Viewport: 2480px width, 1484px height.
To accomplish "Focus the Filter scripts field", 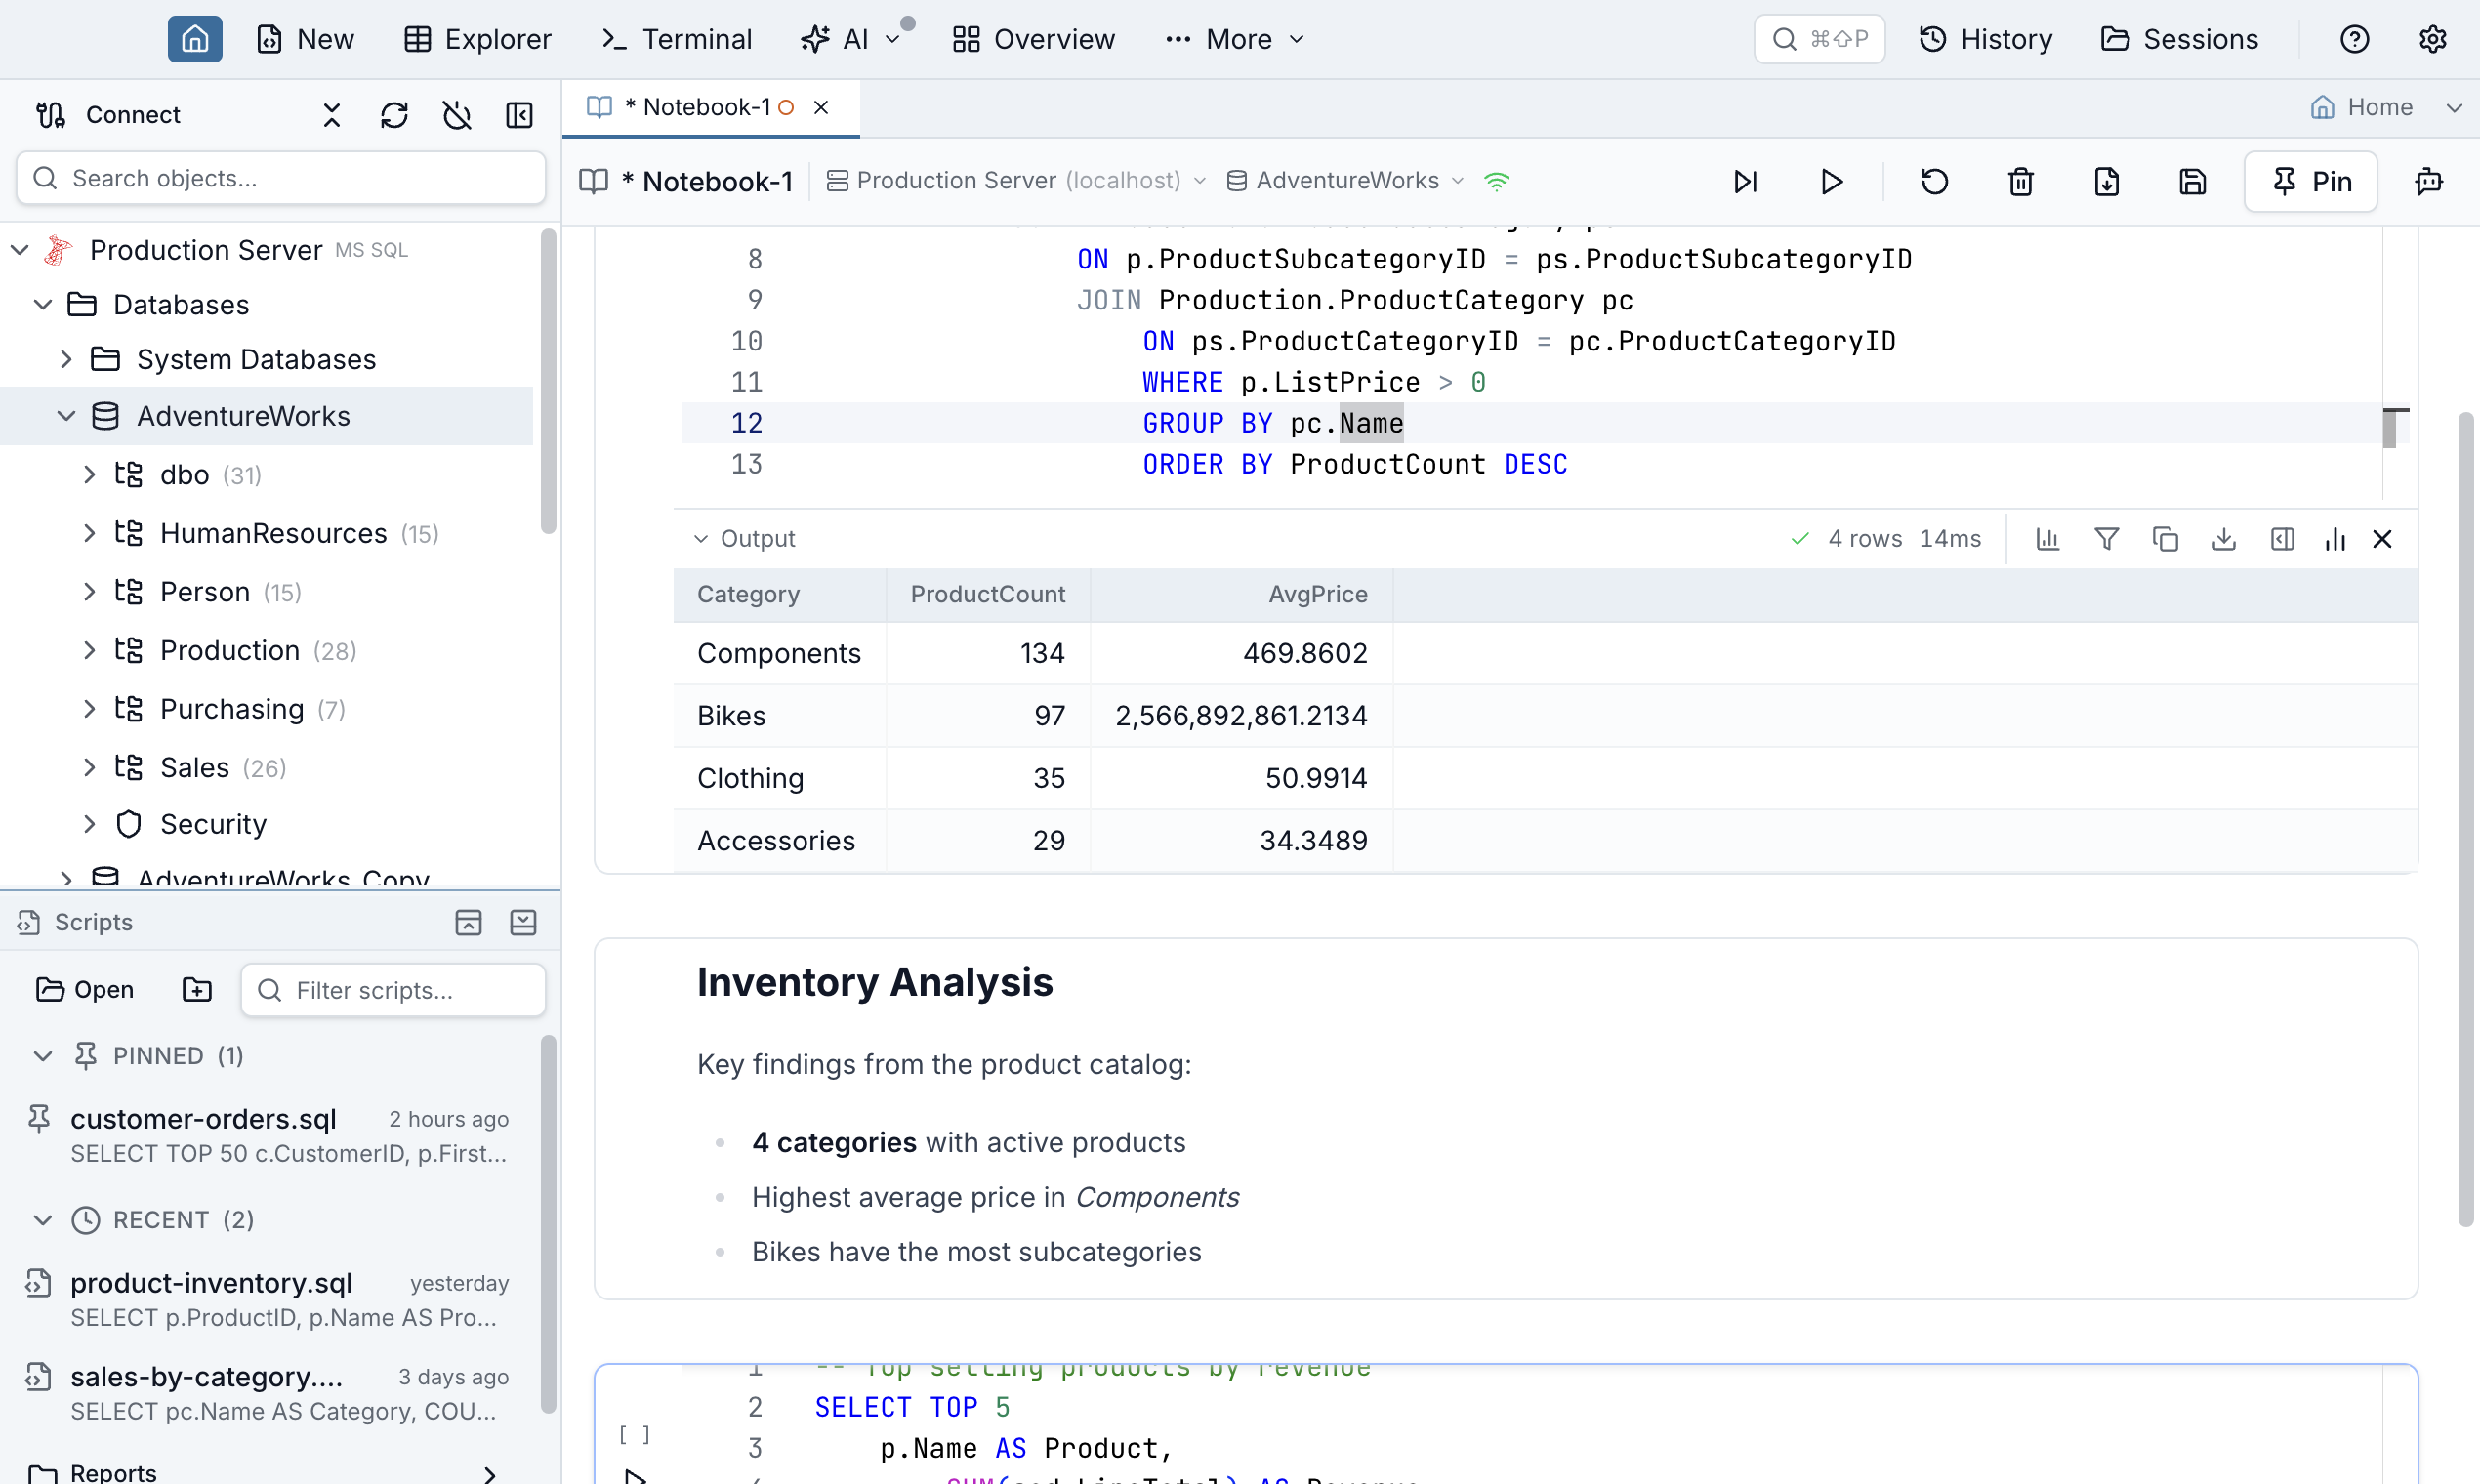I will coord(394,990).
